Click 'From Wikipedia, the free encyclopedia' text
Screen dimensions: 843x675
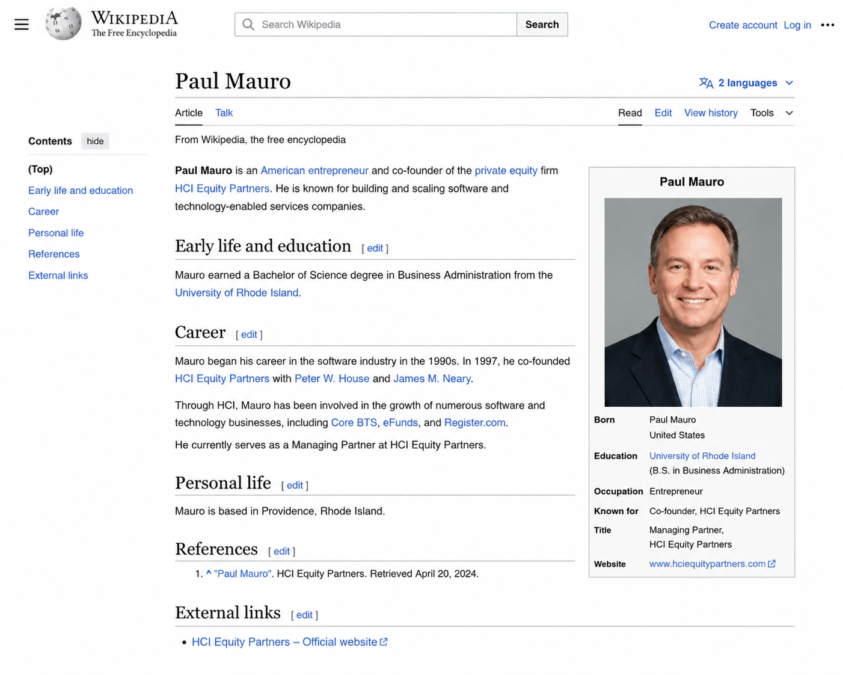tap(260, 140)
